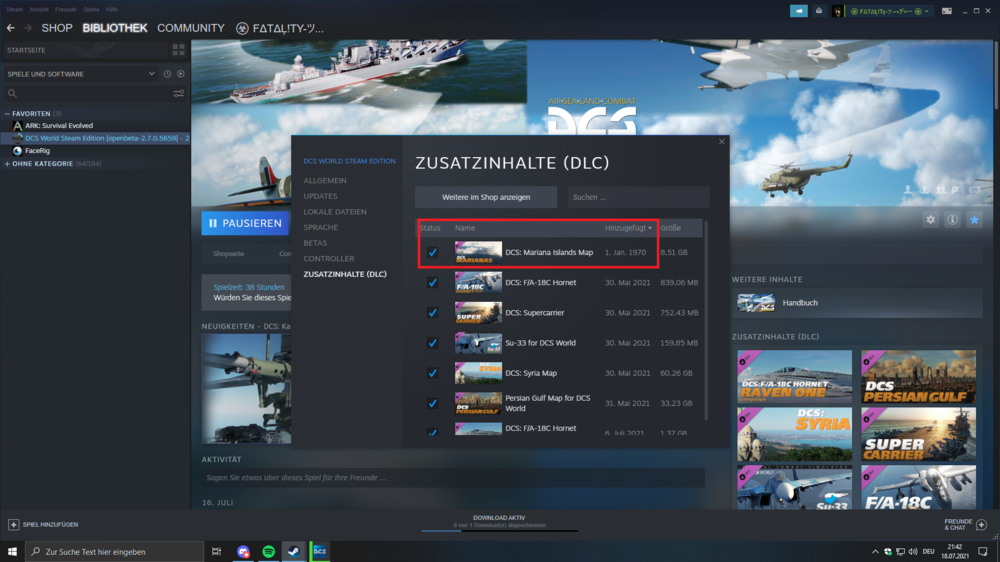Open advanced library filter options icon

coord(179,94)
